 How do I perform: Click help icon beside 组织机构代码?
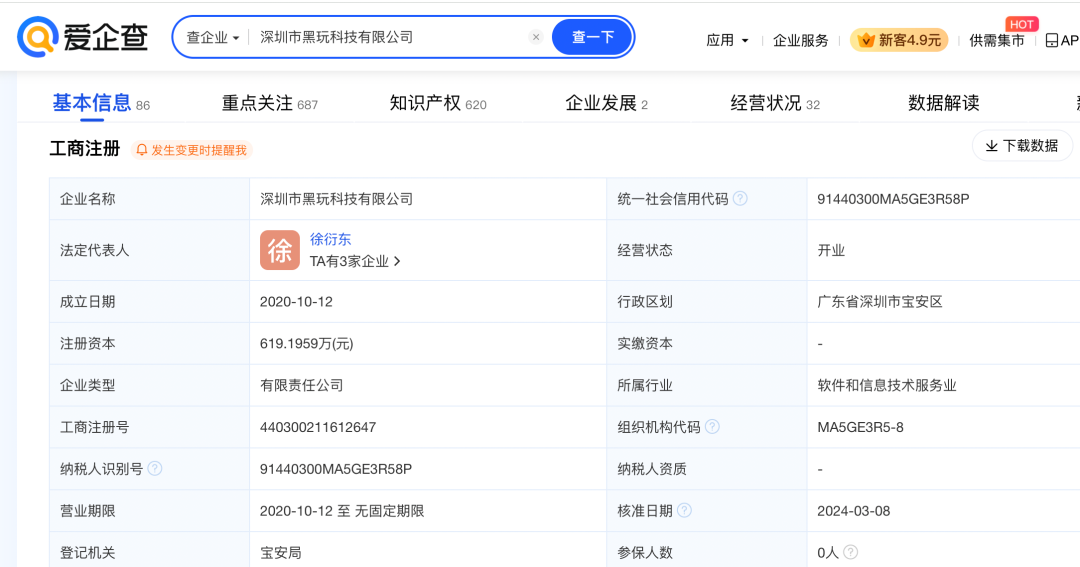click(x=712, y=427)
